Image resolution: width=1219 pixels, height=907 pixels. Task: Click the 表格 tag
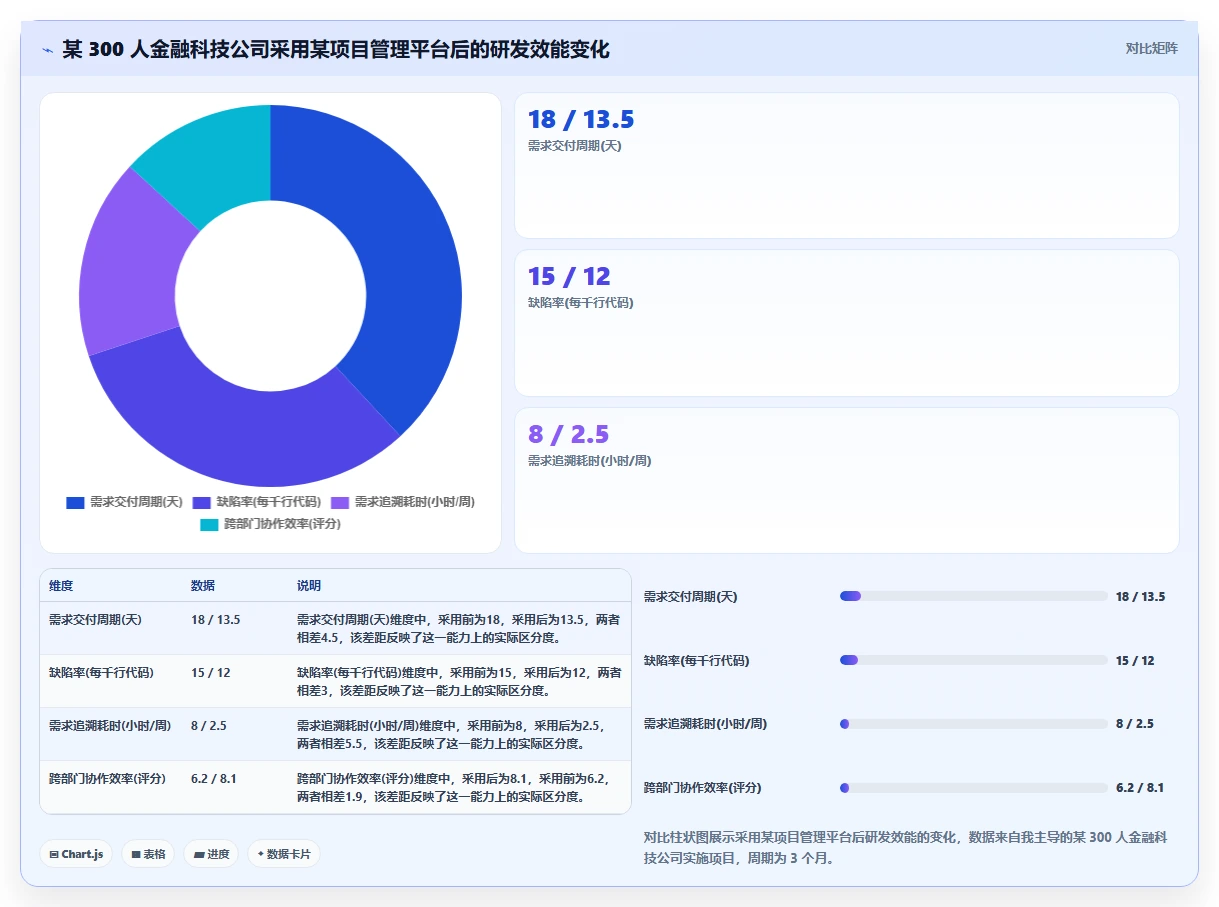pos(148,854)
